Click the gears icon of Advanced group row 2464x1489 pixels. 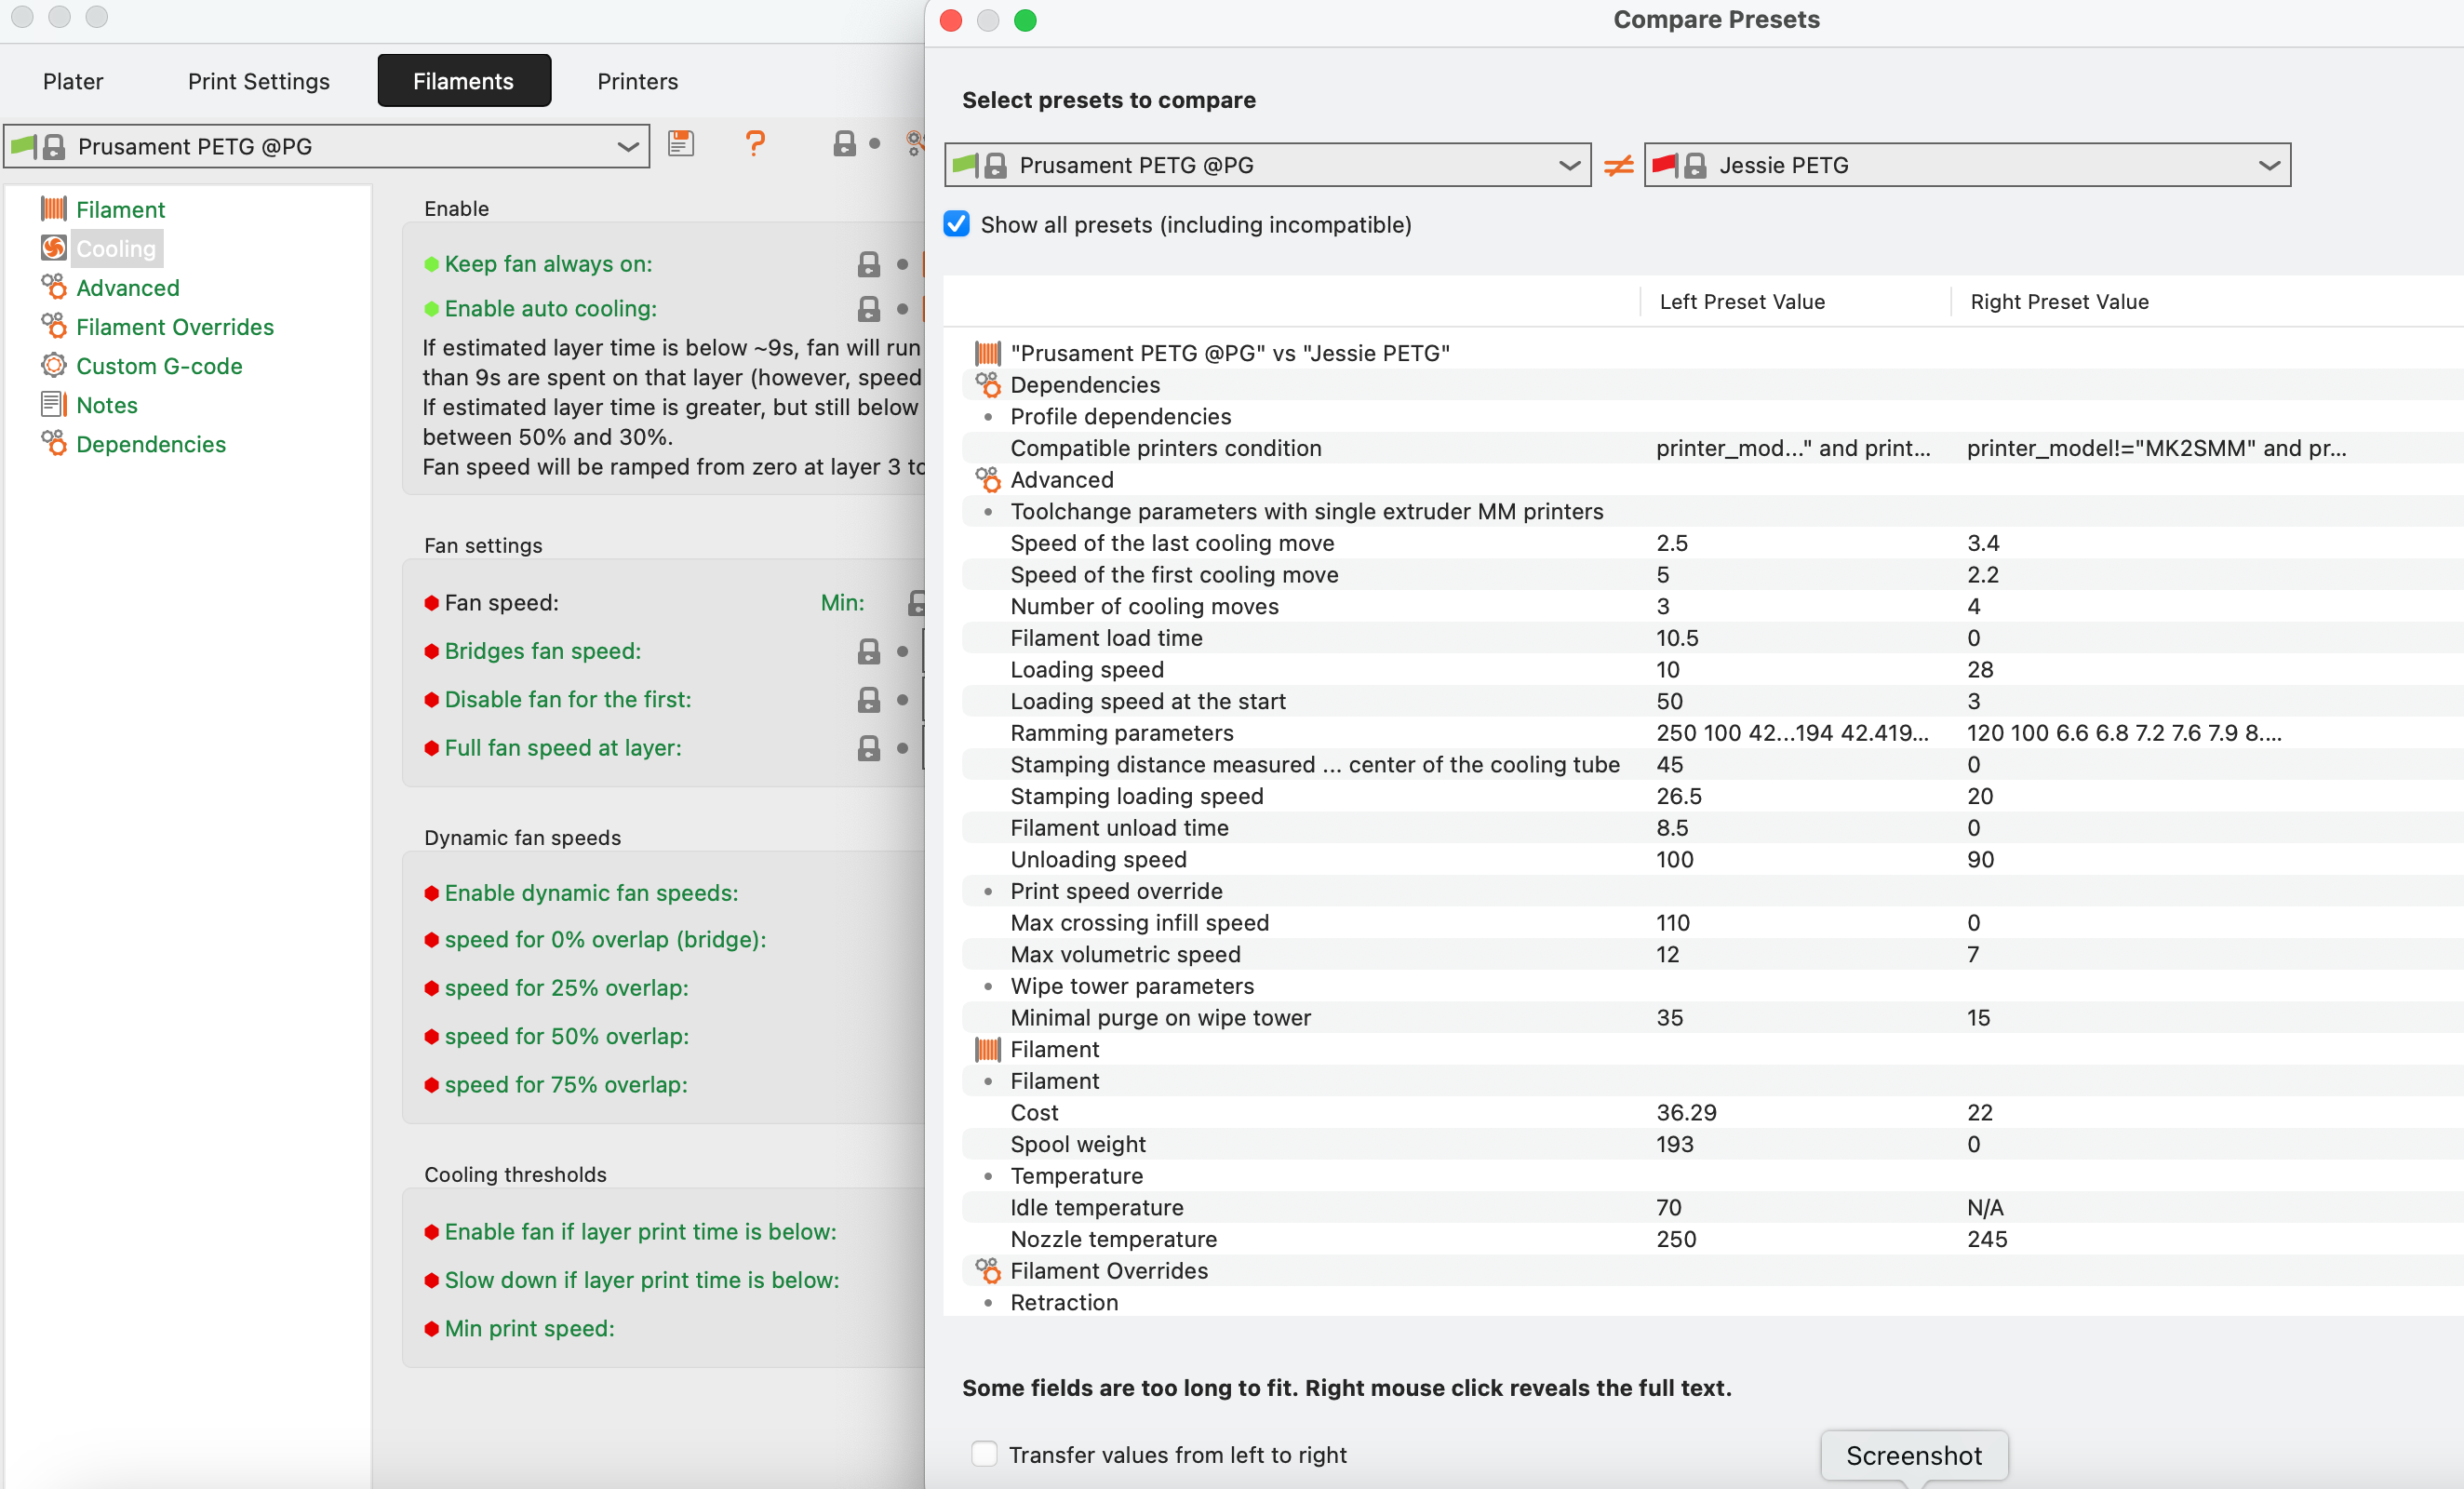(x=988, y=480)
